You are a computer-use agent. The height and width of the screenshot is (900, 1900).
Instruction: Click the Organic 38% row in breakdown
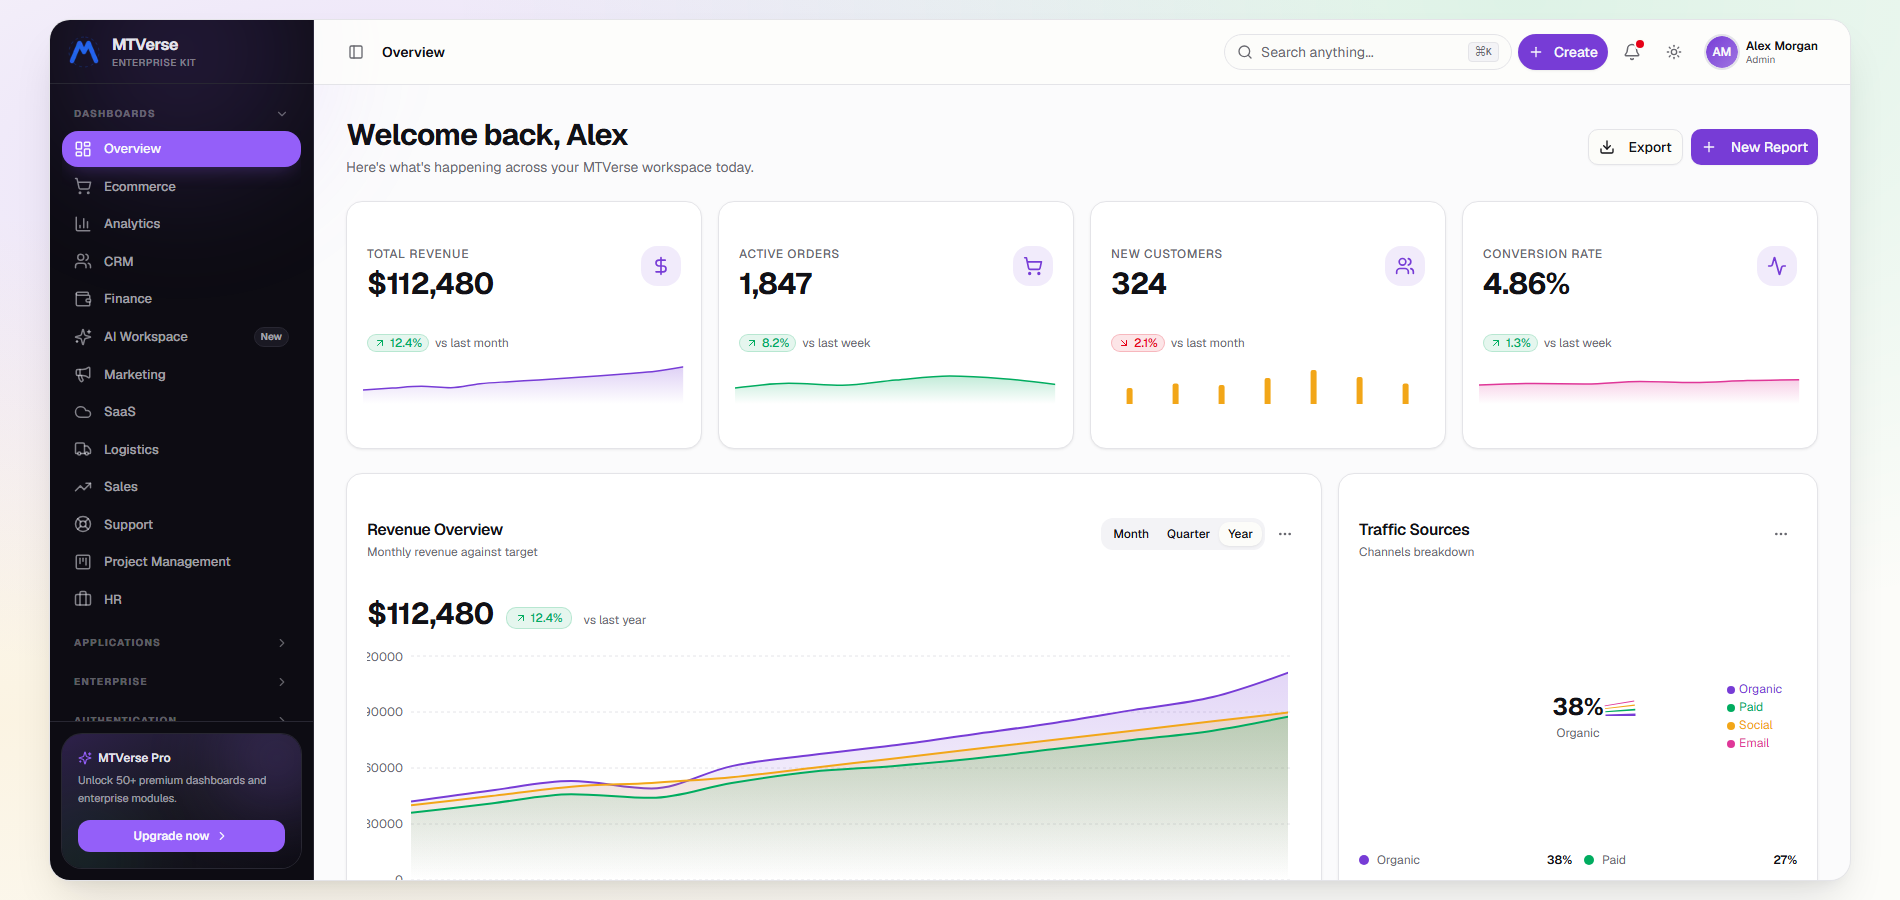tap(1465, 860)
